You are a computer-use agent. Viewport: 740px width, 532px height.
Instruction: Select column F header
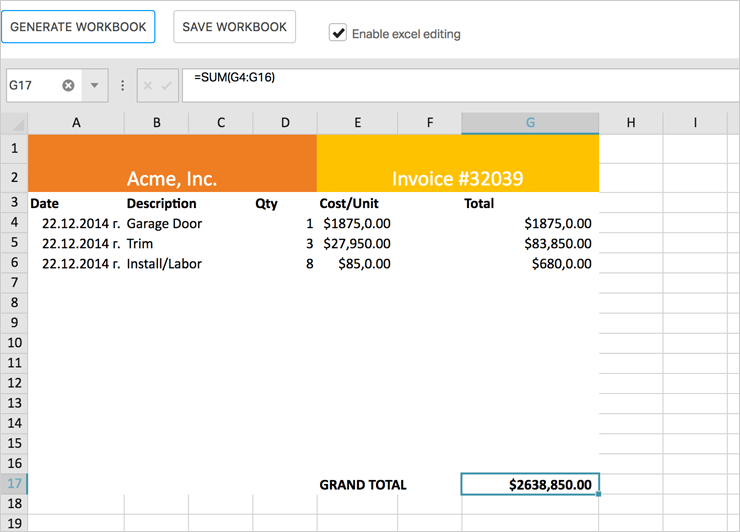[x=430, y=123]
